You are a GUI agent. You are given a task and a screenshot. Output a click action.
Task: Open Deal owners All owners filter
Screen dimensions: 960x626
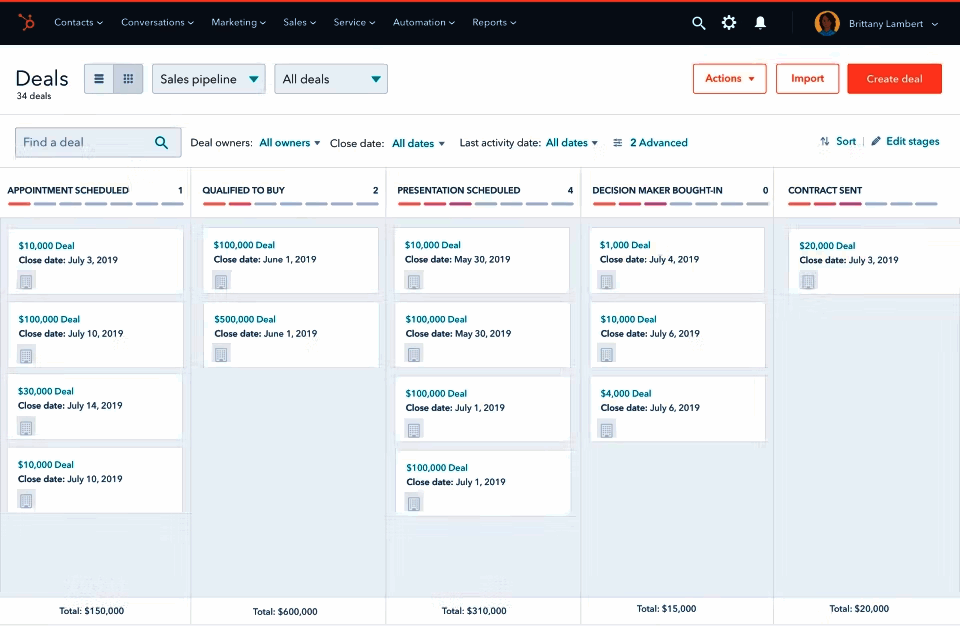click(x=290, y=143)
